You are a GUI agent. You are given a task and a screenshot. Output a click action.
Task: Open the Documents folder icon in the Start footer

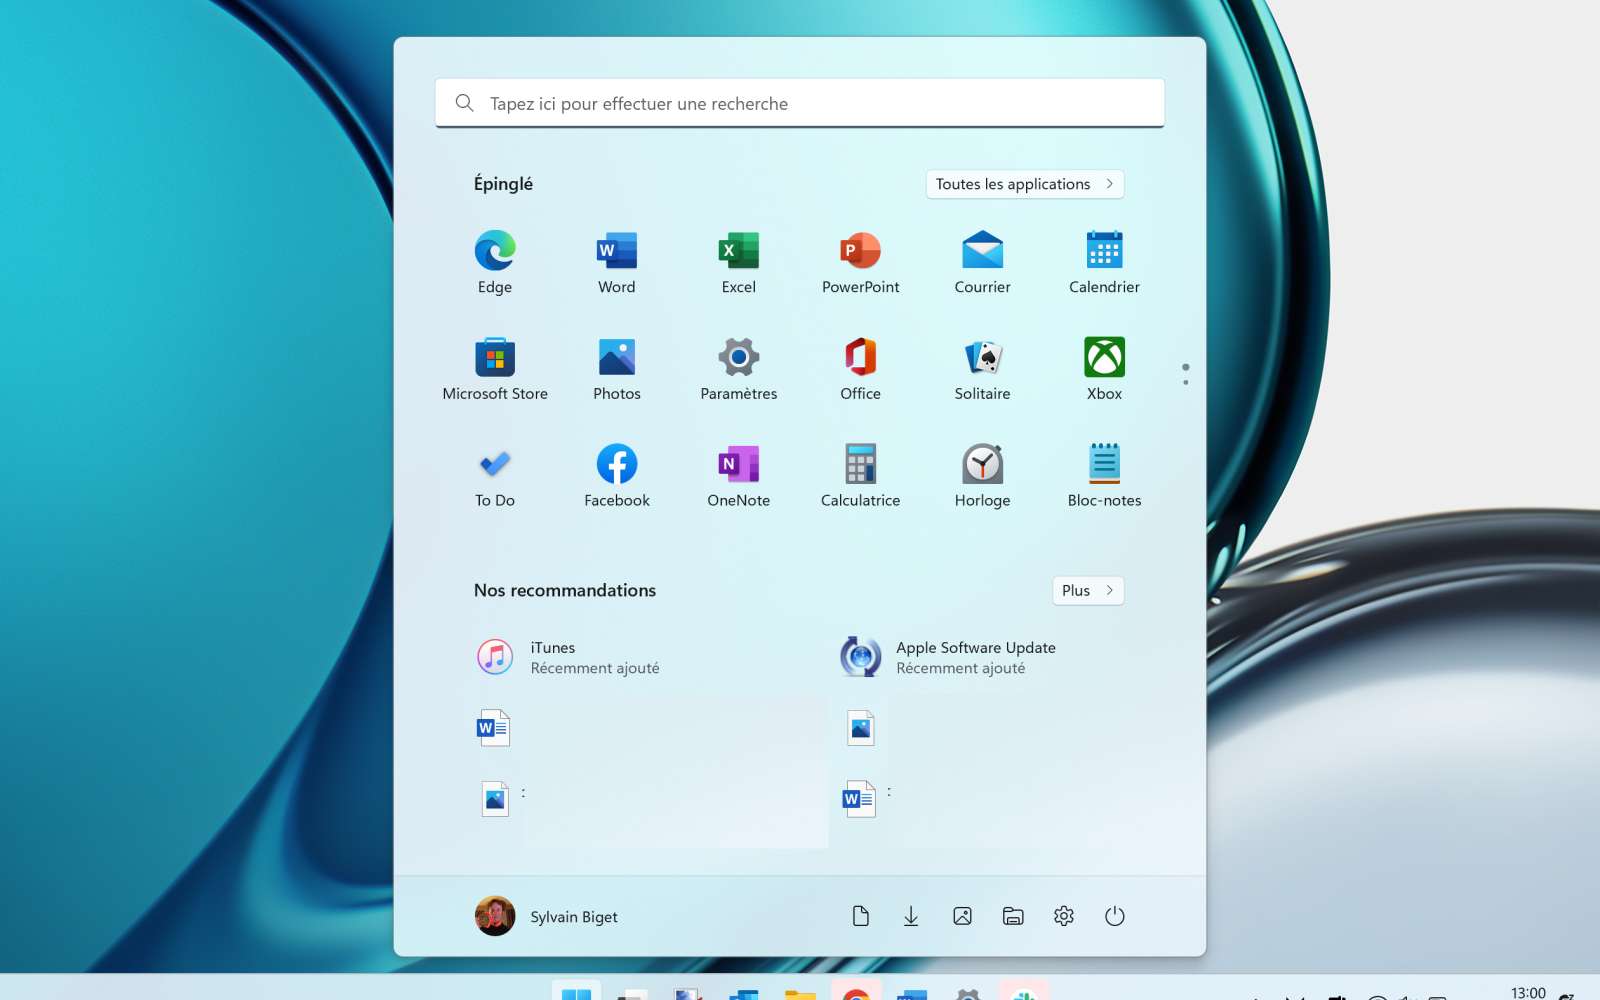tap(861, 916)
